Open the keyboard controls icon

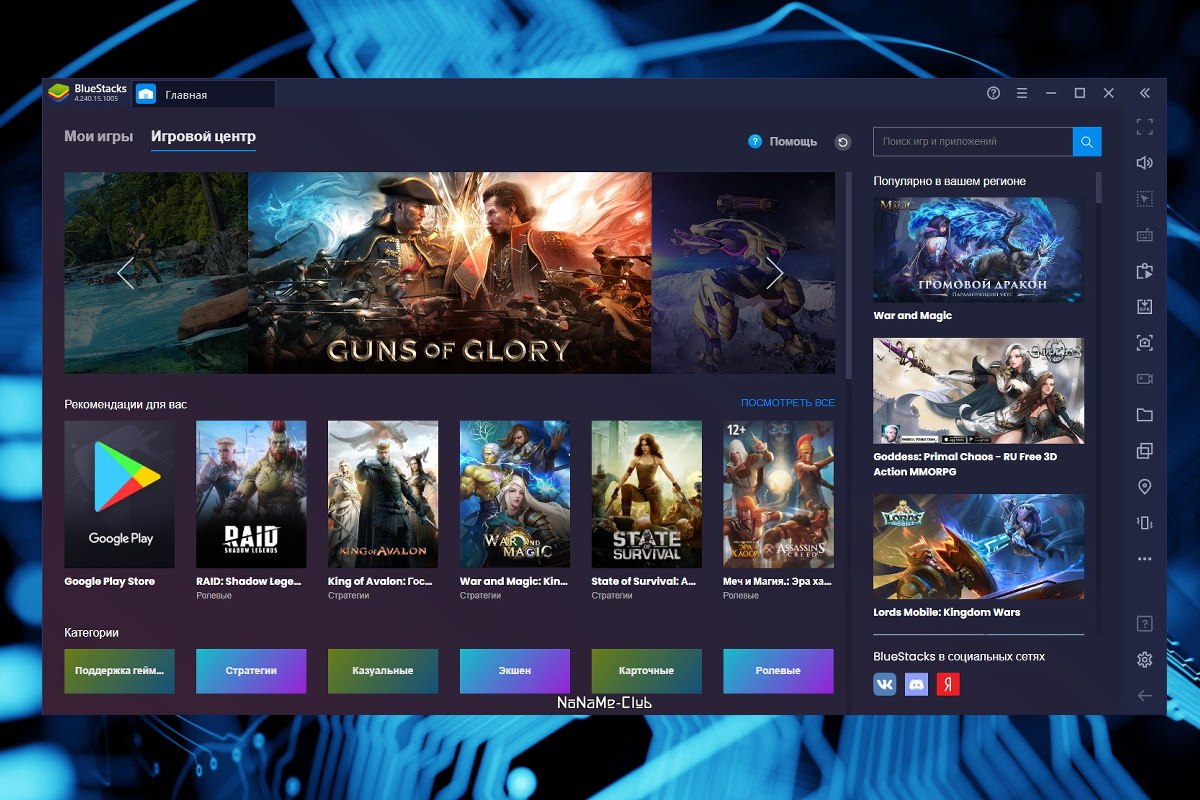click(1145, 235)
